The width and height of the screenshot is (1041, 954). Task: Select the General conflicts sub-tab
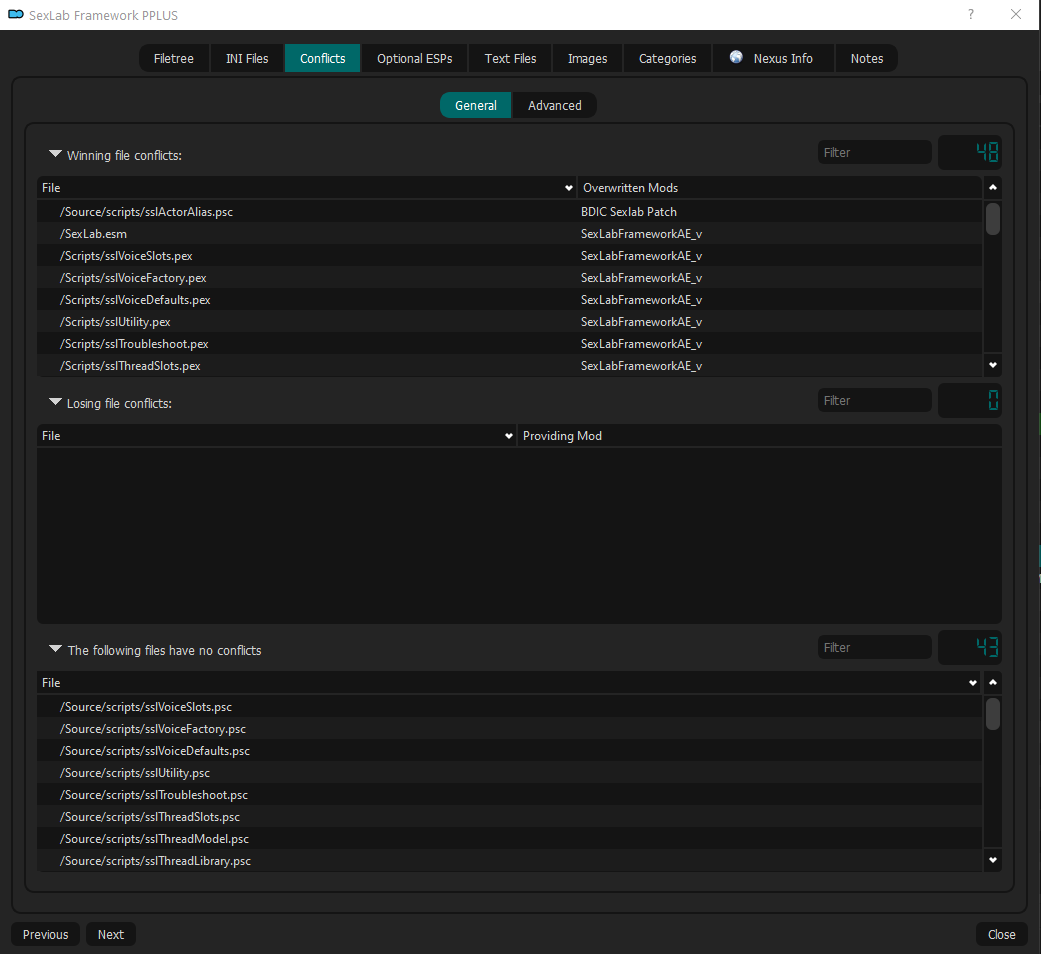click(475, 106)
